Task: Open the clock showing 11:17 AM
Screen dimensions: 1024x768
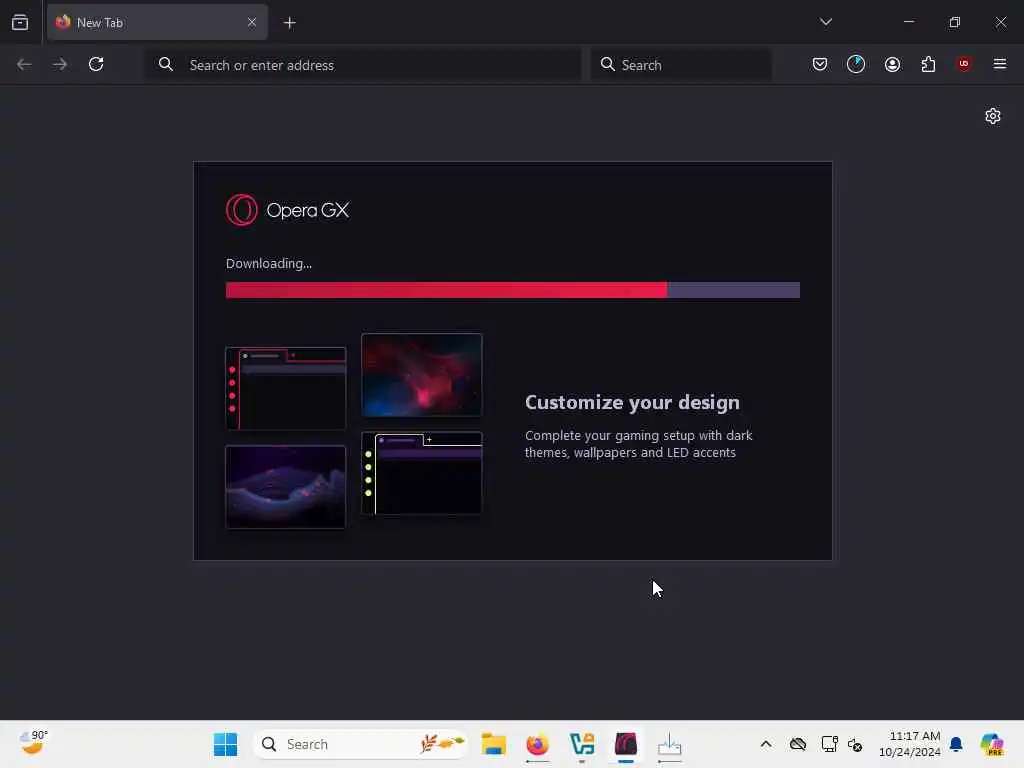Action: (x=909, y=744)
